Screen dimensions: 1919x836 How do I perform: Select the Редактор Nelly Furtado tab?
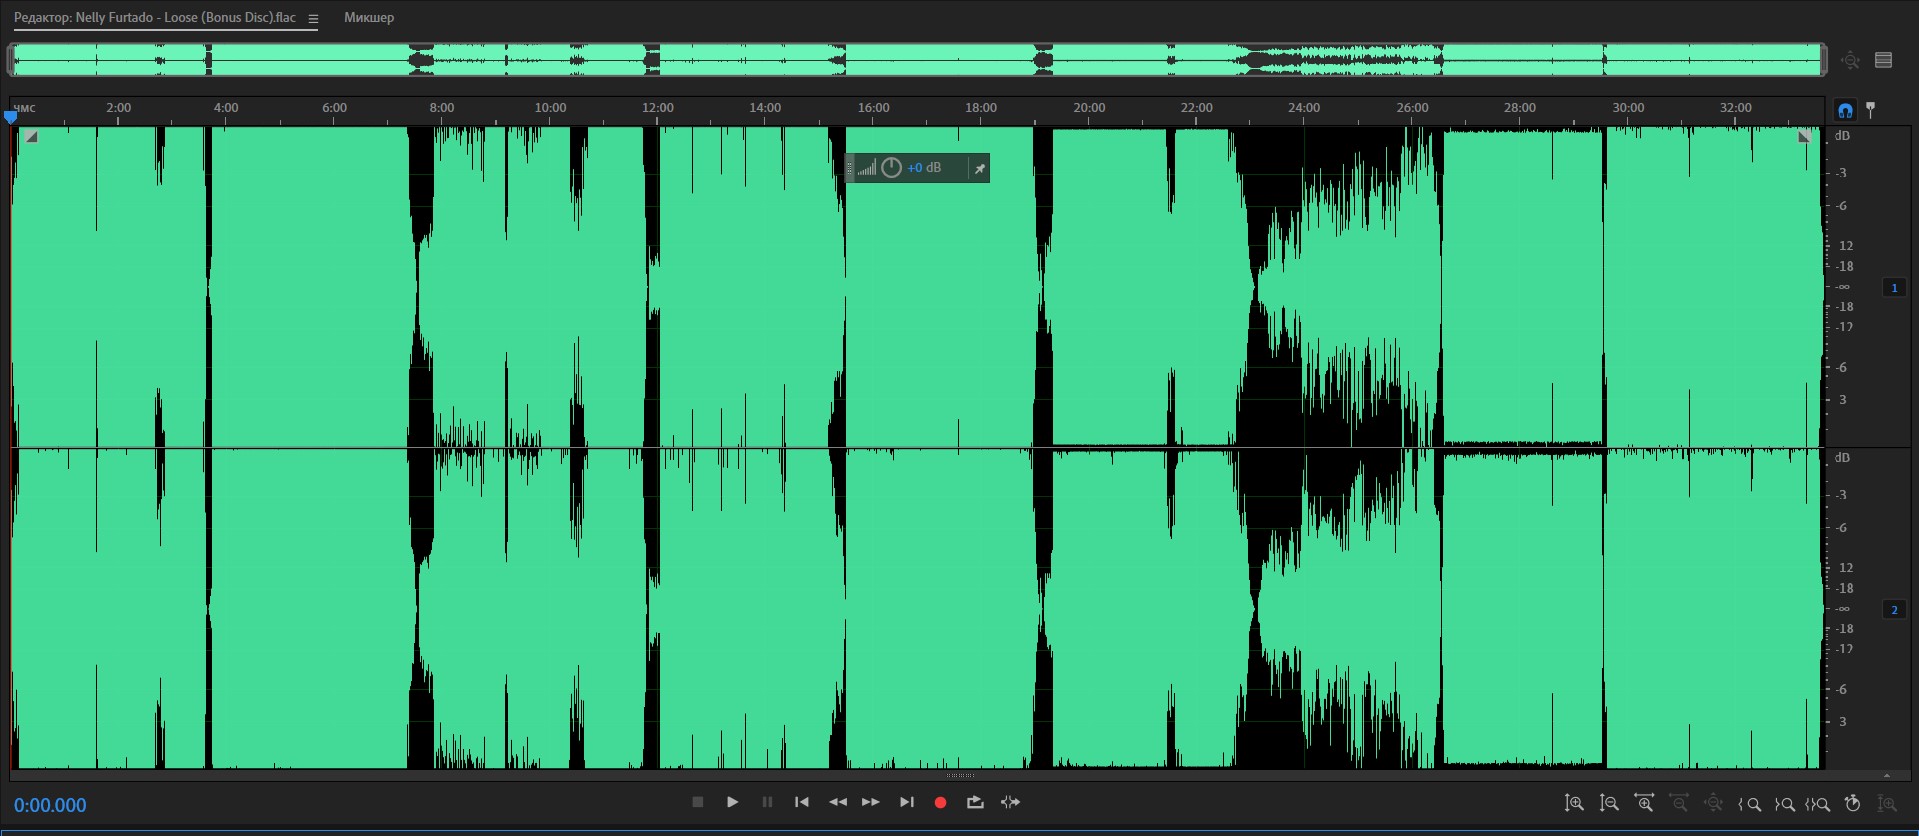(x=155, y=18)
